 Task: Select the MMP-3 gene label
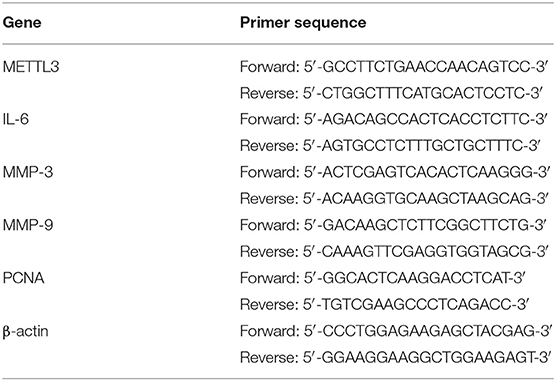click(28, 172)
